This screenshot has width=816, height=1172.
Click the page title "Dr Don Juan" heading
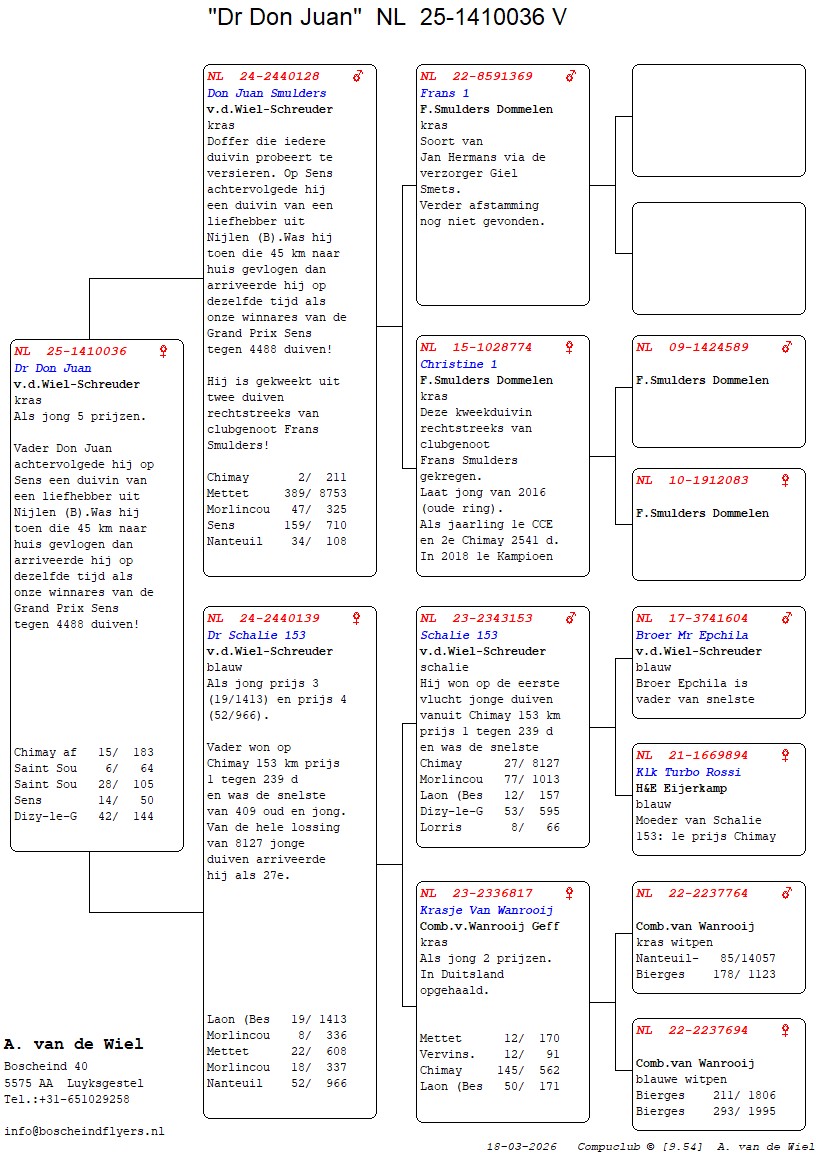click(x=388, y=18)
